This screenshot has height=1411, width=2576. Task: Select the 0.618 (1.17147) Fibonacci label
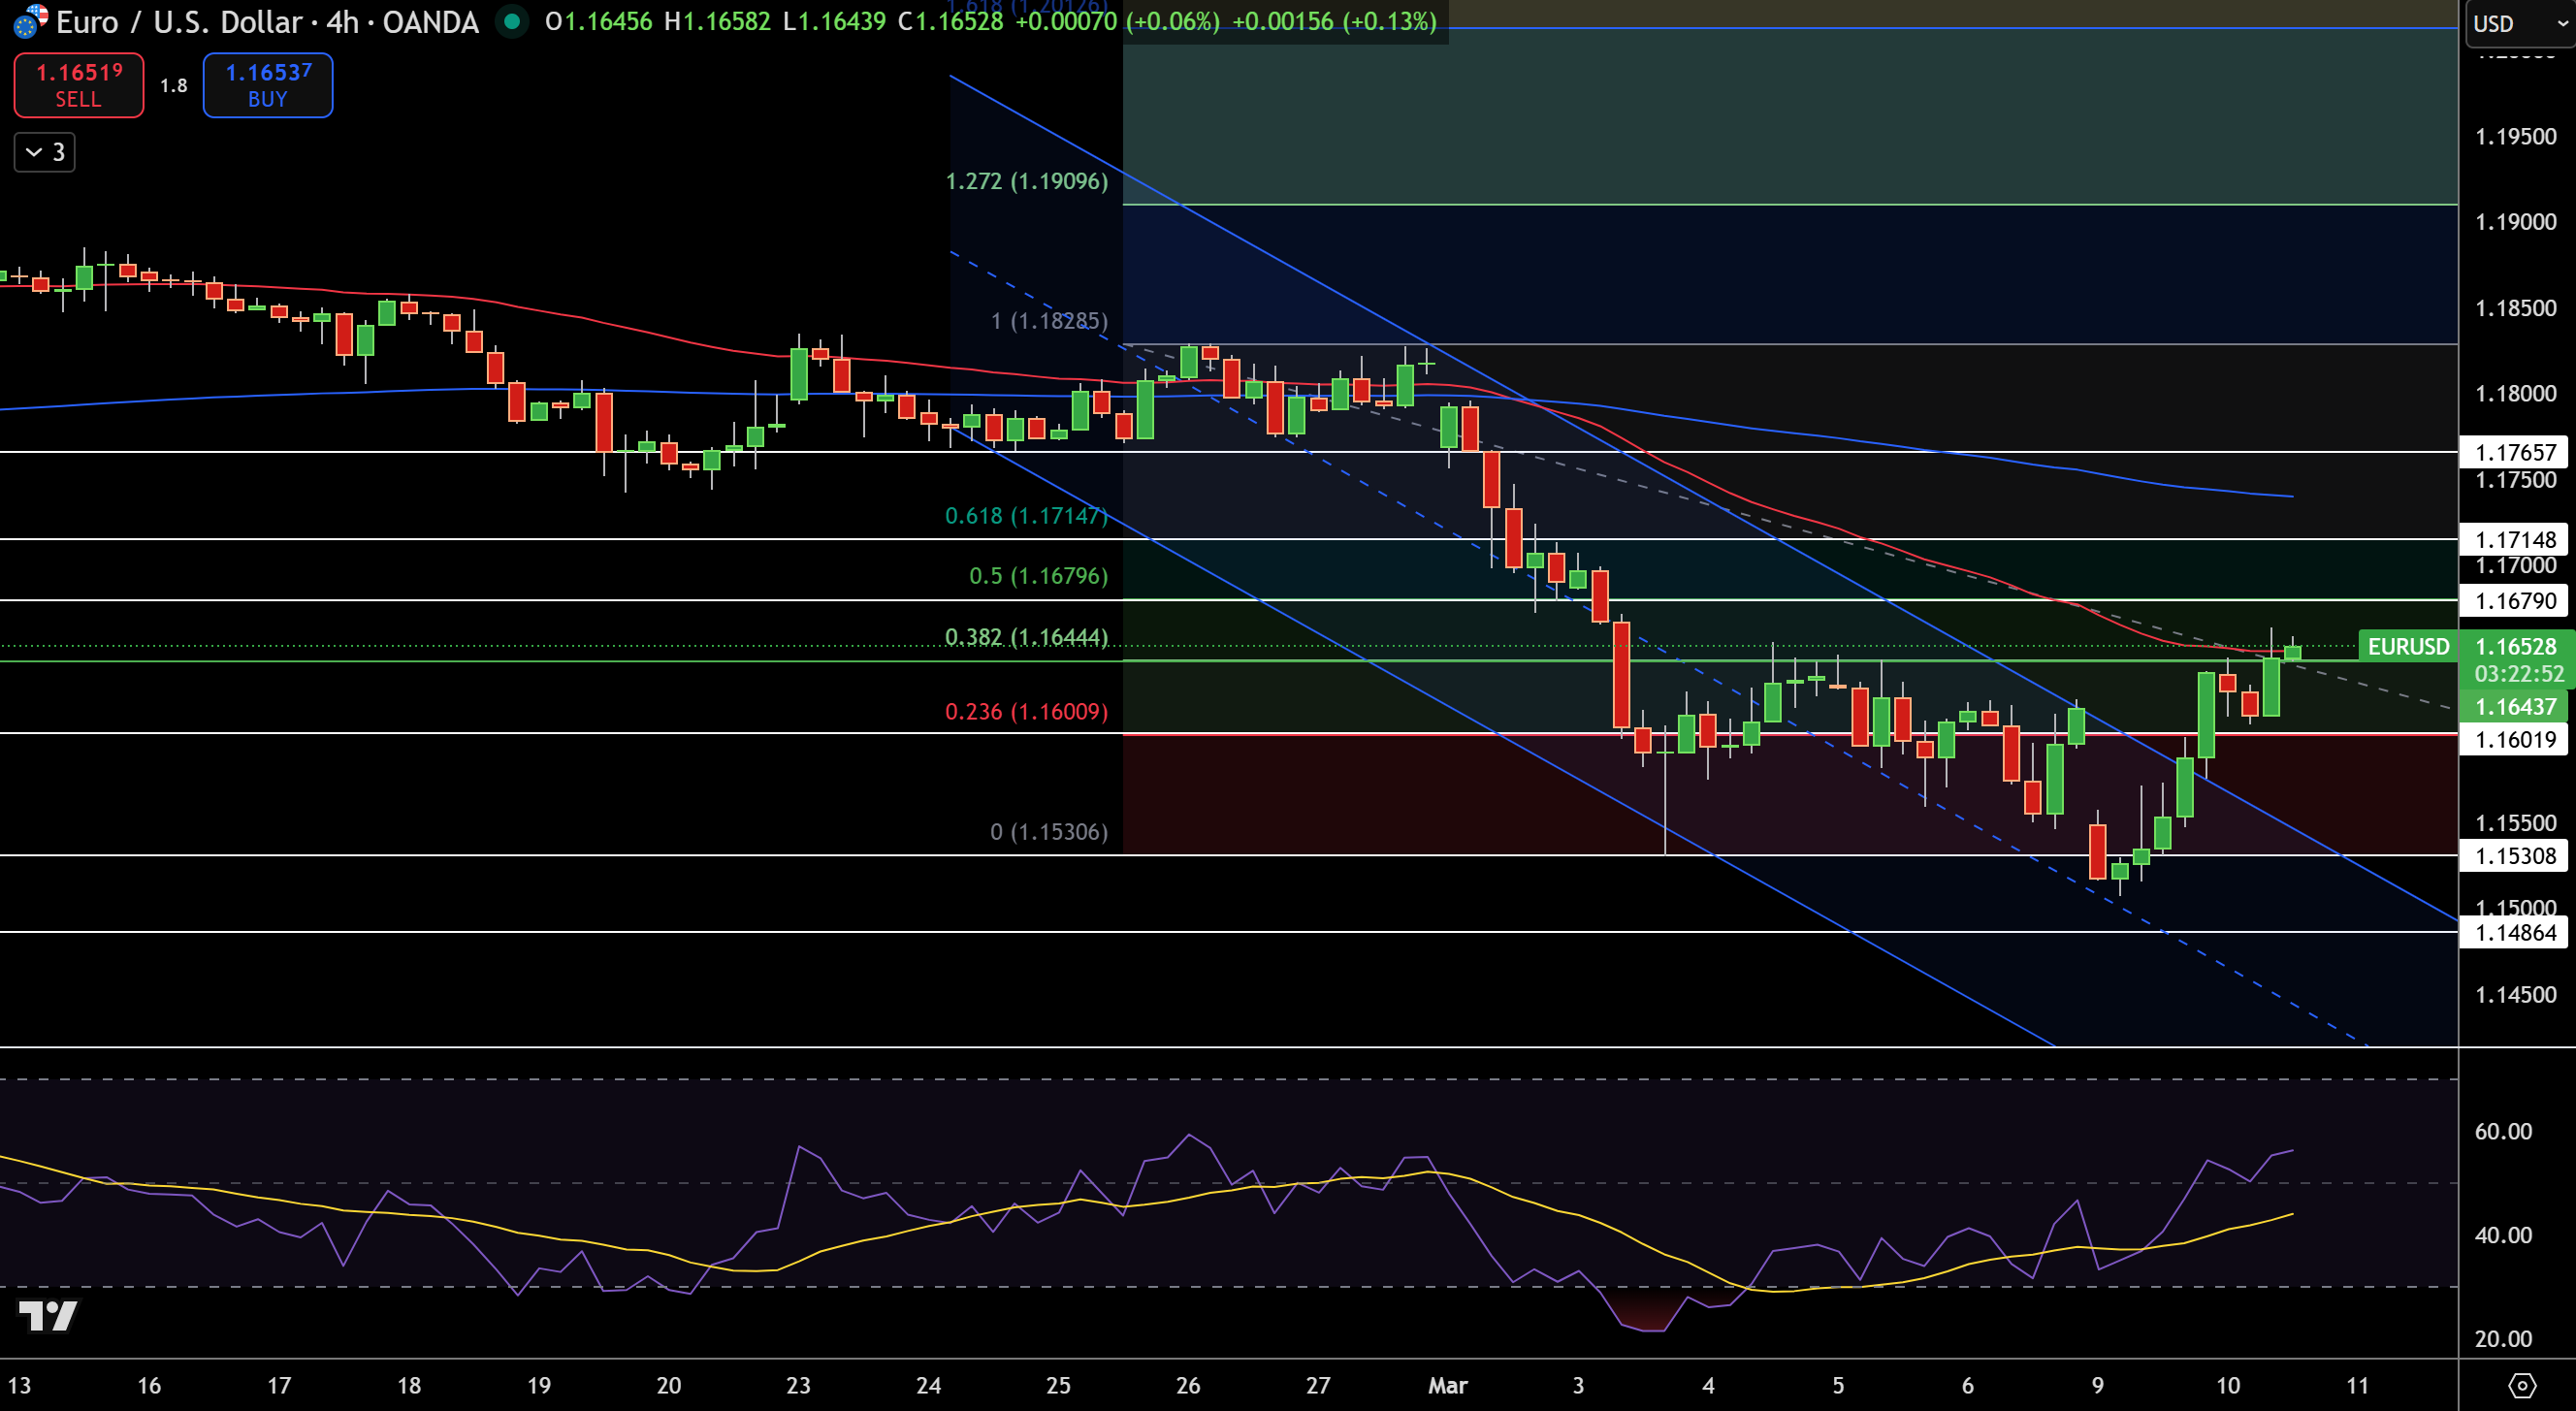pyautogui.click(x=1027, y=515)
